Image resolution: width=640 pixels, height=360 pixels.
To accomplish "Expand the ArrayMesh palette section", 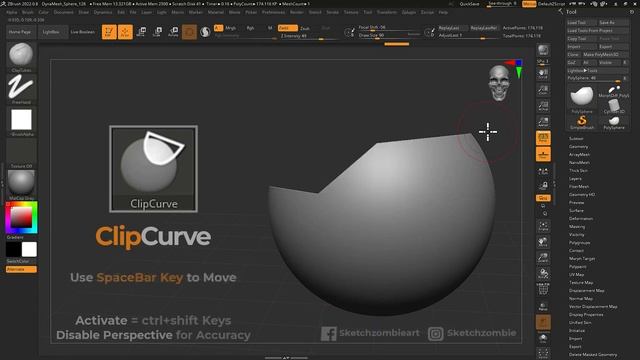I will click(579, 155).
